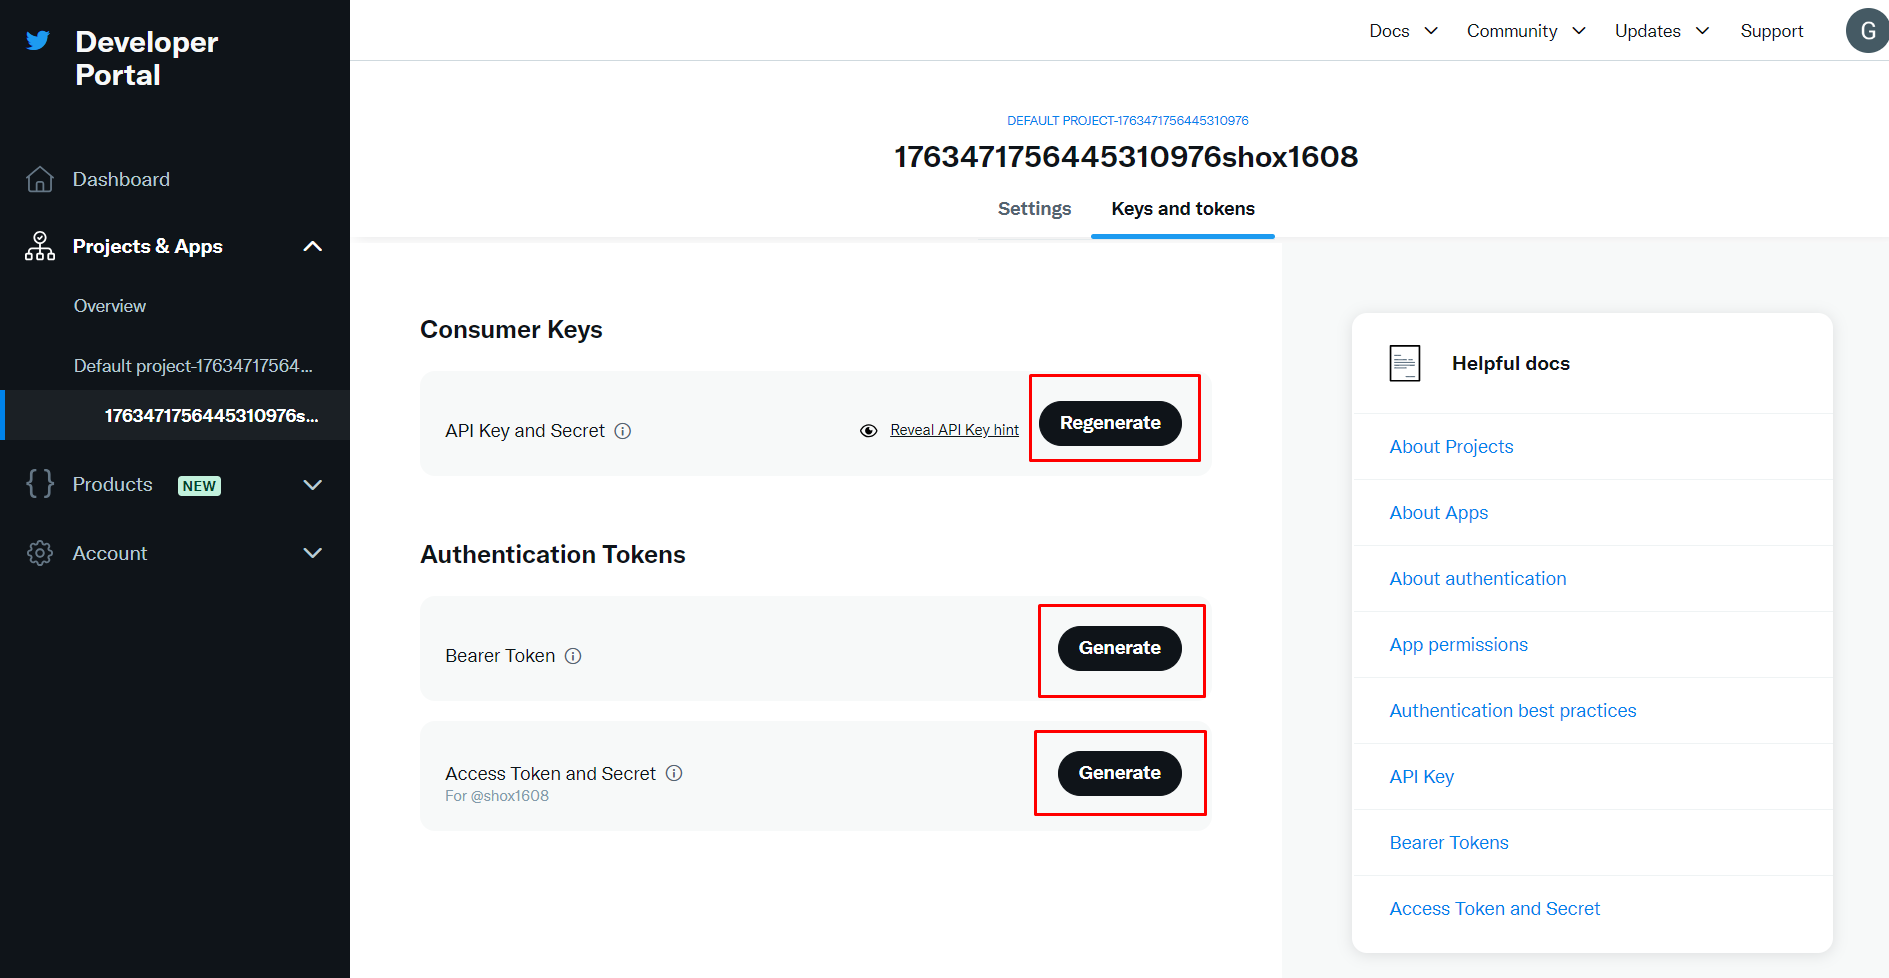Open the user profile avatar
Image resolution: width=1889 pixels, height=978 pixels.
point(1866,31)
